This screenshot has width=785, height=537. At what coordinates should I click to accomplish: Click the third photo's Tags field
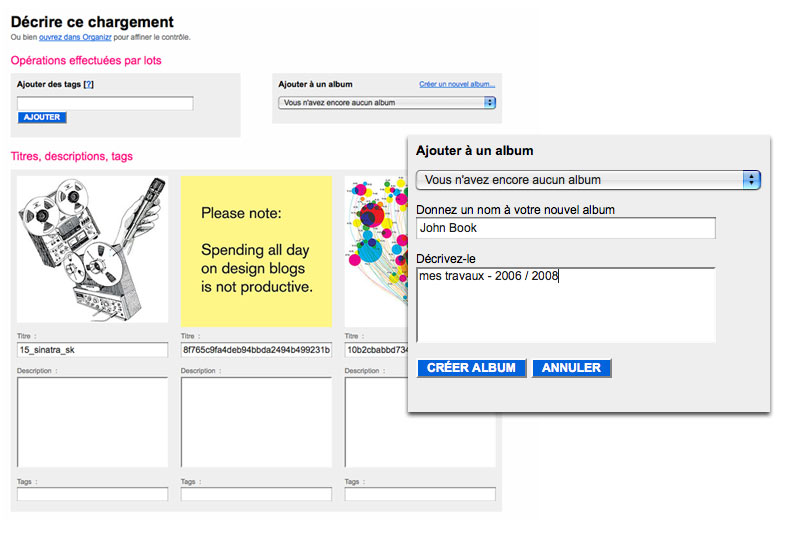pyautogui.click(x=420, y=494)
